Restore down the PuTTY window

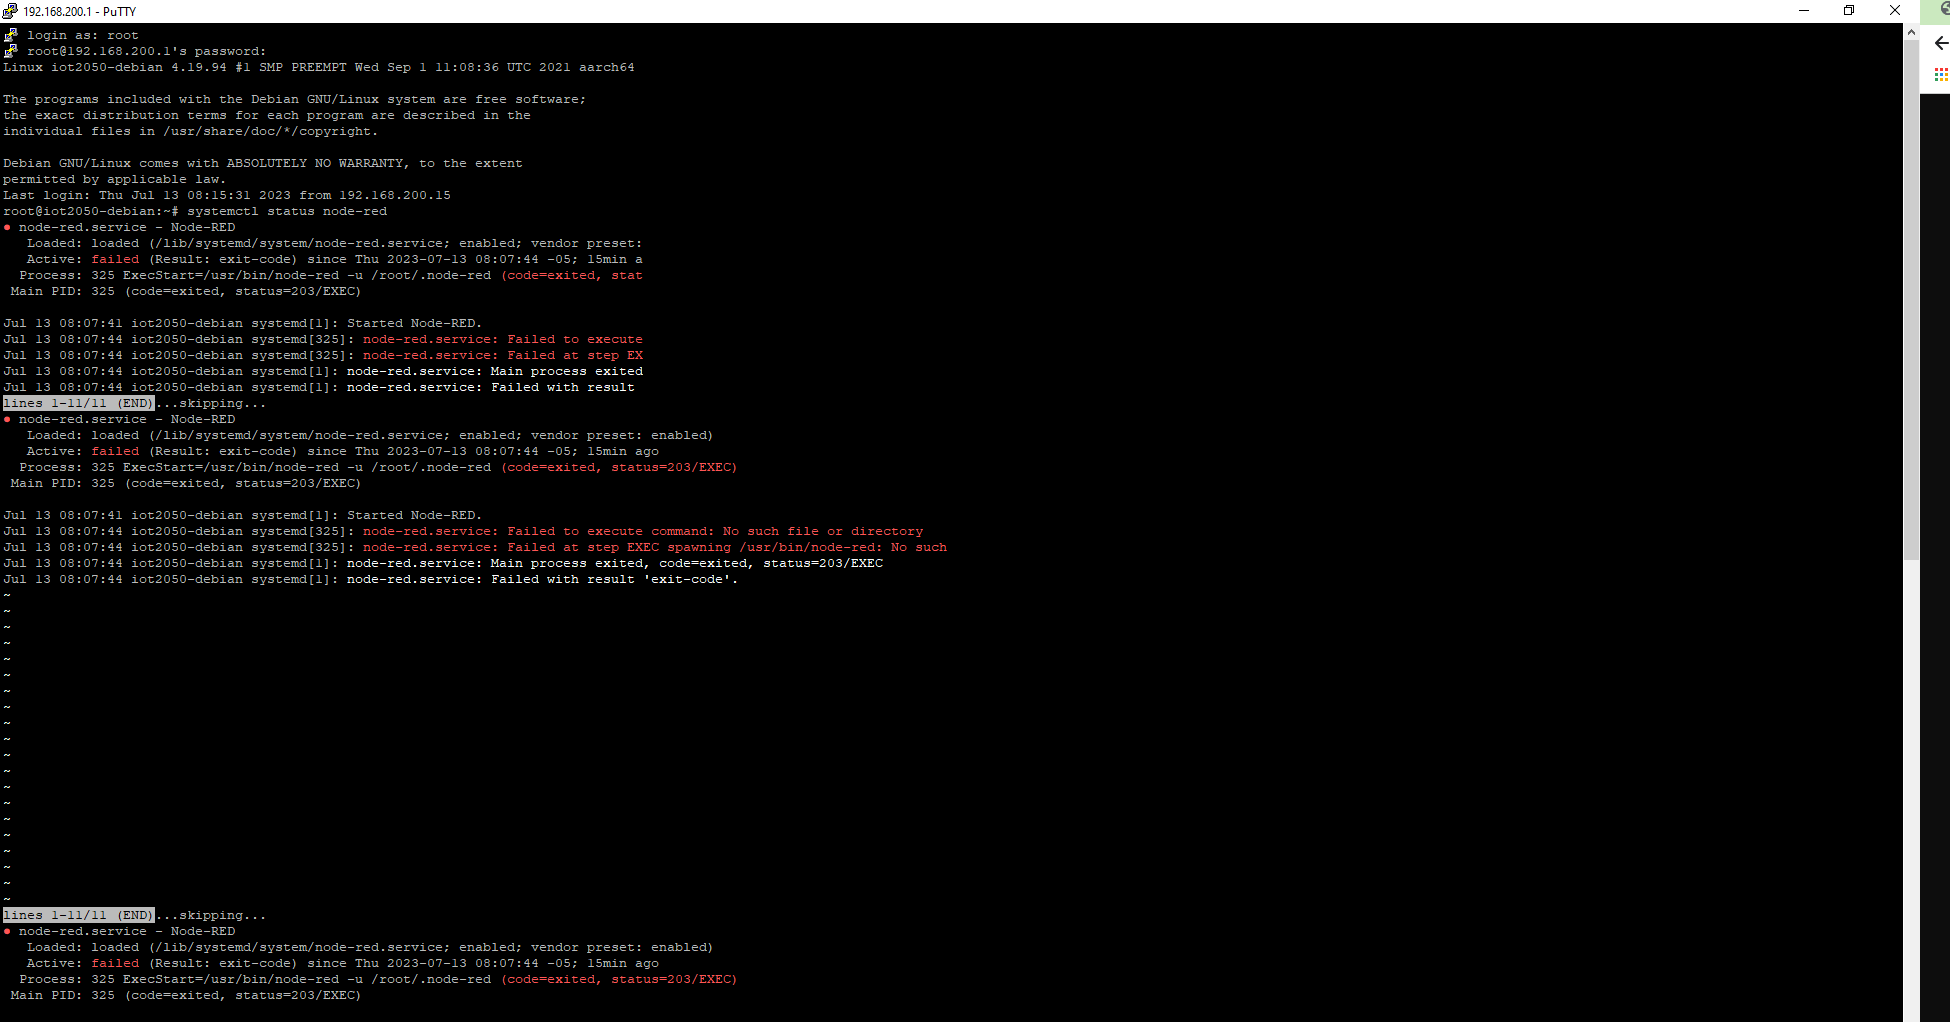[x=1849, y=11]
